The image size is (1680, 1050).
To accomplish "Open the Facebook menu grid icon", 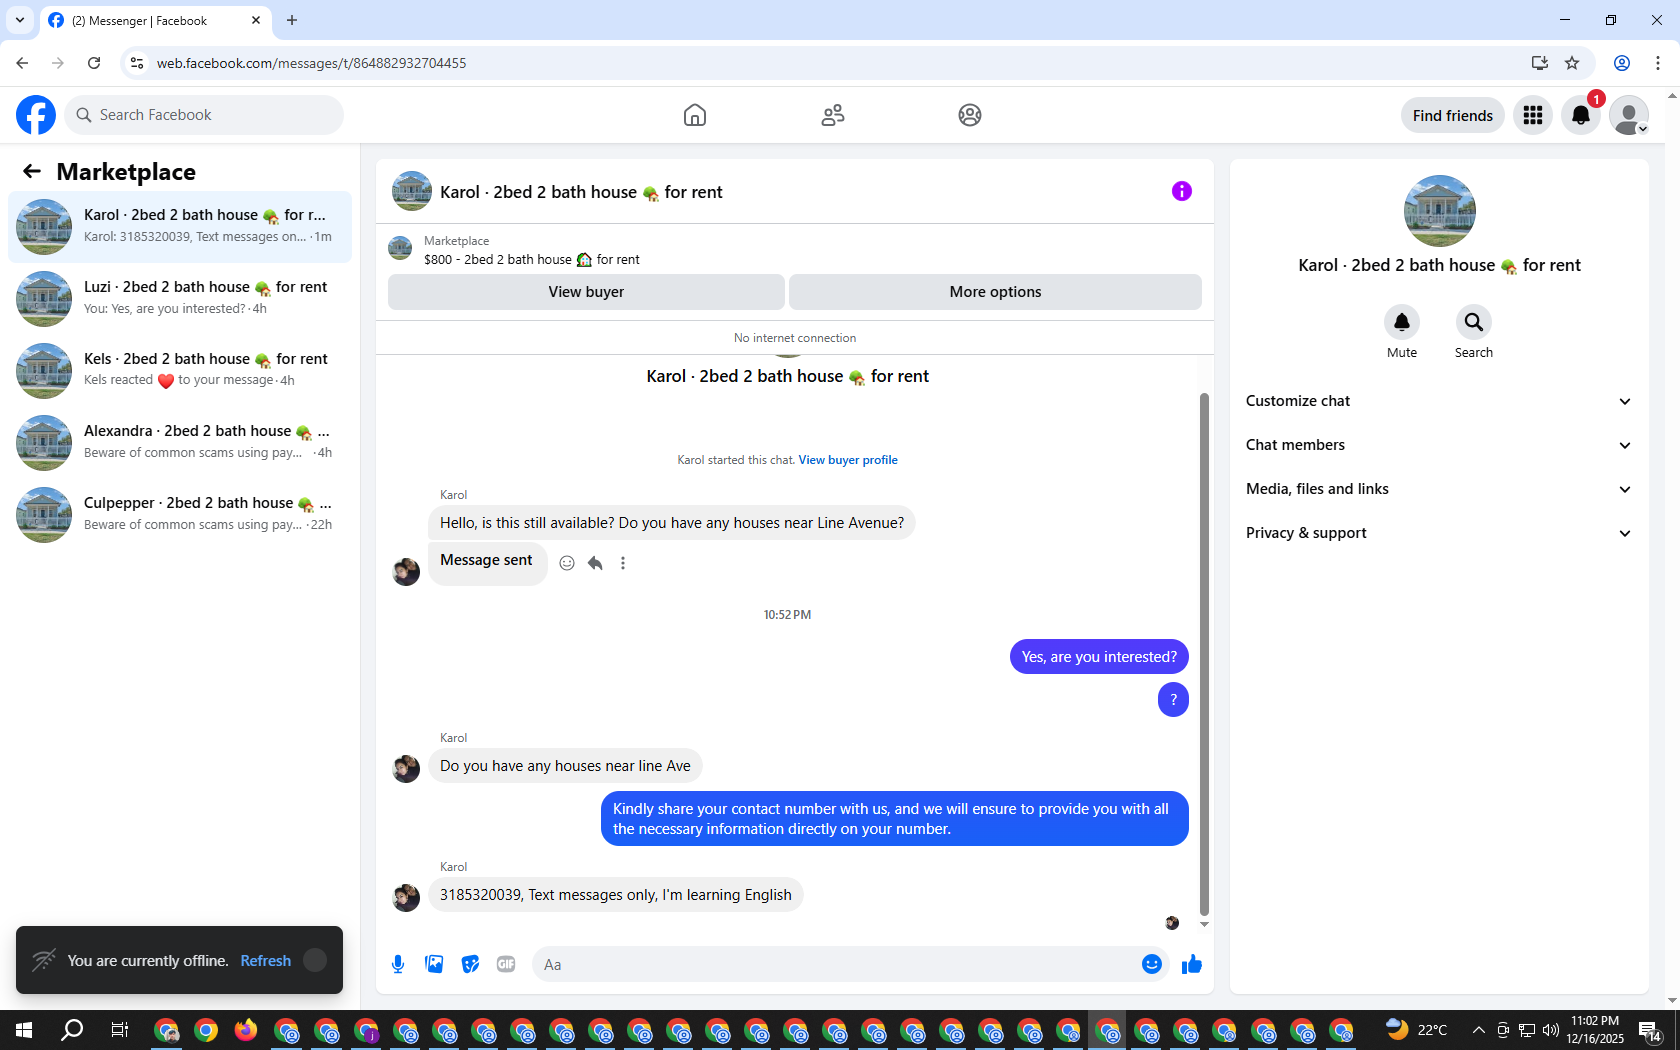I will (1533, 115).
